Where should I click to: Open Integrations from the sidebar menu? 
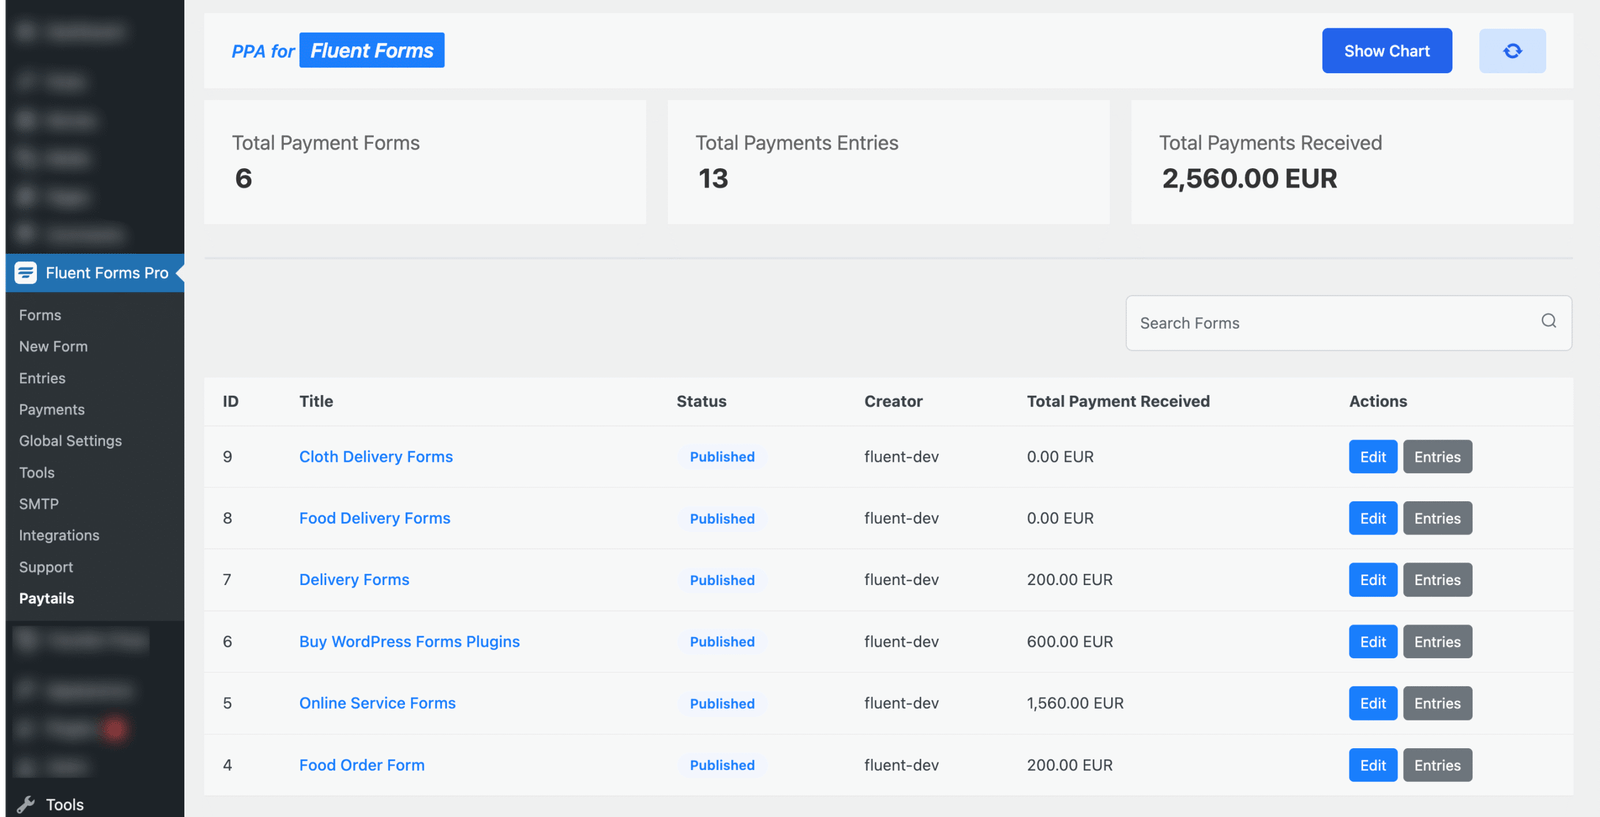click(59, 536)
